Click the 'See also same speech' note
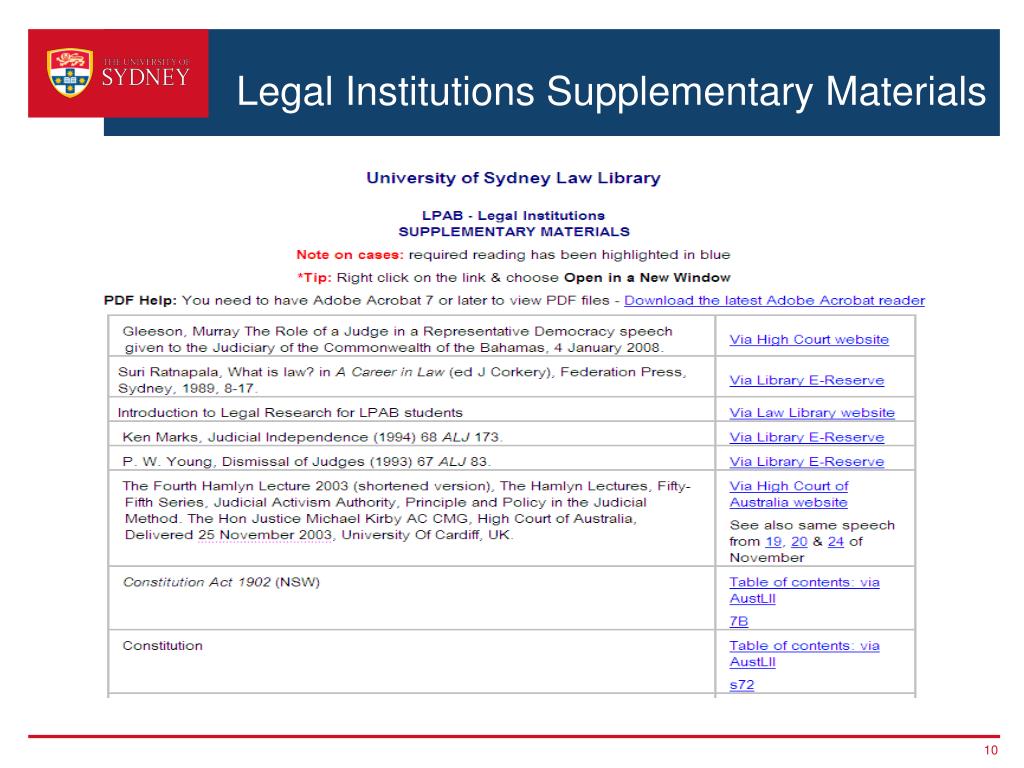 coord(812,541)
